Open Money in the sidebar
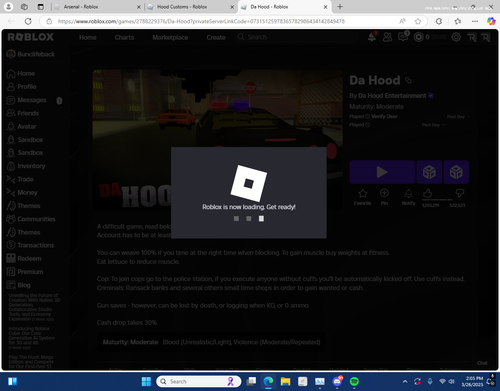 pos(22,193)
